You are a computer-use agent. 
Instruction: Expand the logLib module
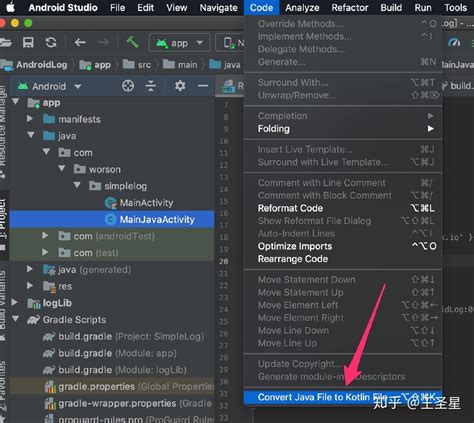point(14,302)
